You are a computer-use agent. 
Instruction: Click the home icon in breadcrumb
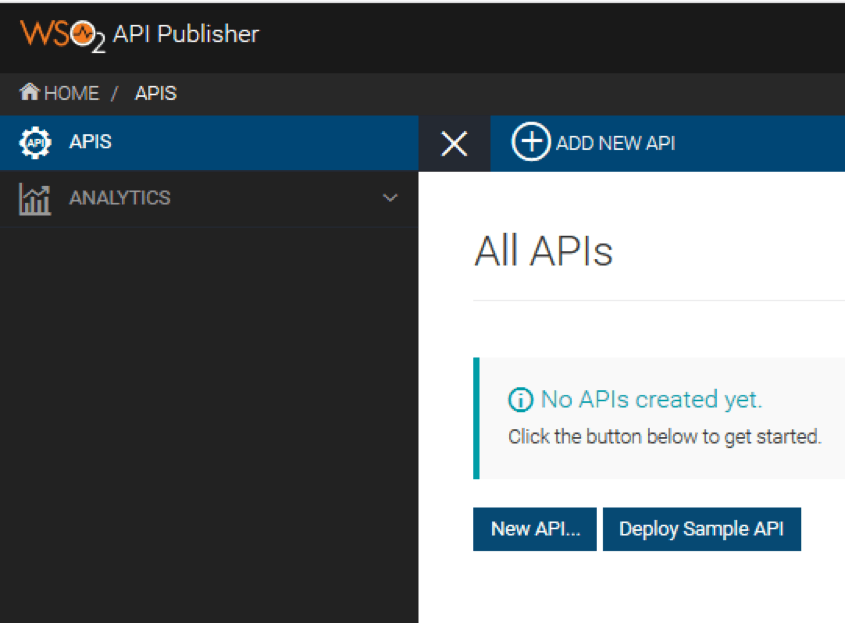[x=30, y=92]
